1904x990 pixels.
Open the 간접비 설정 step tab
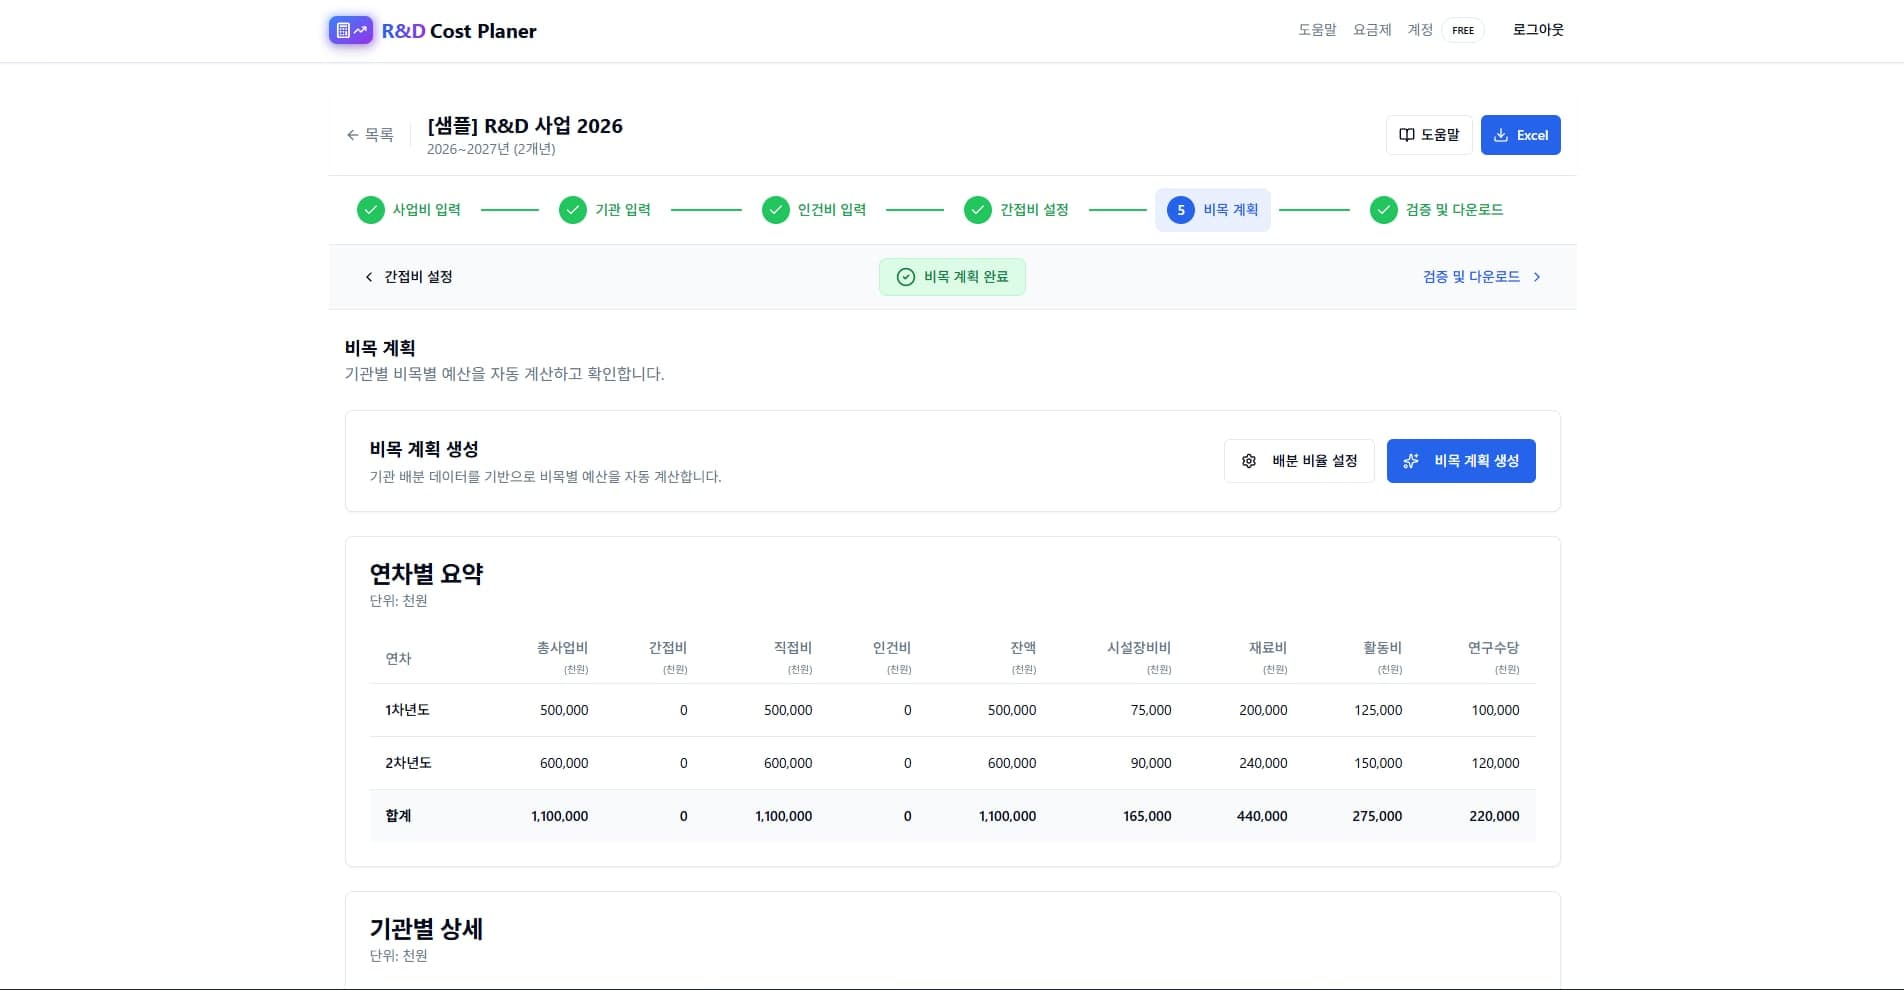[x=1016, y=210]
